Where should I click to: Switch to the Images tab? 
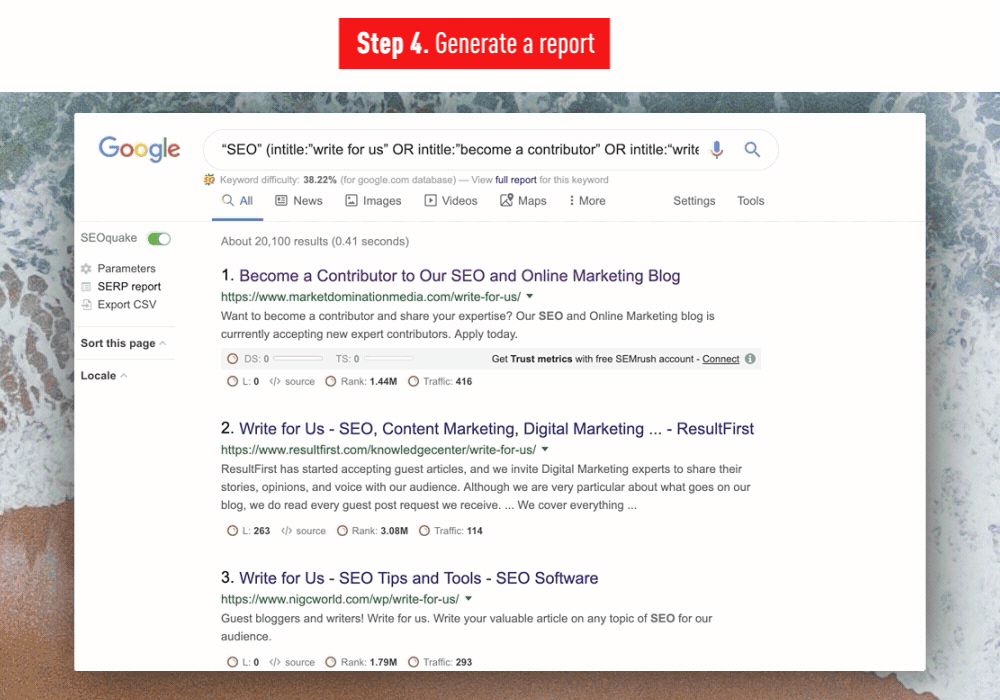click(x=373, y=201)
